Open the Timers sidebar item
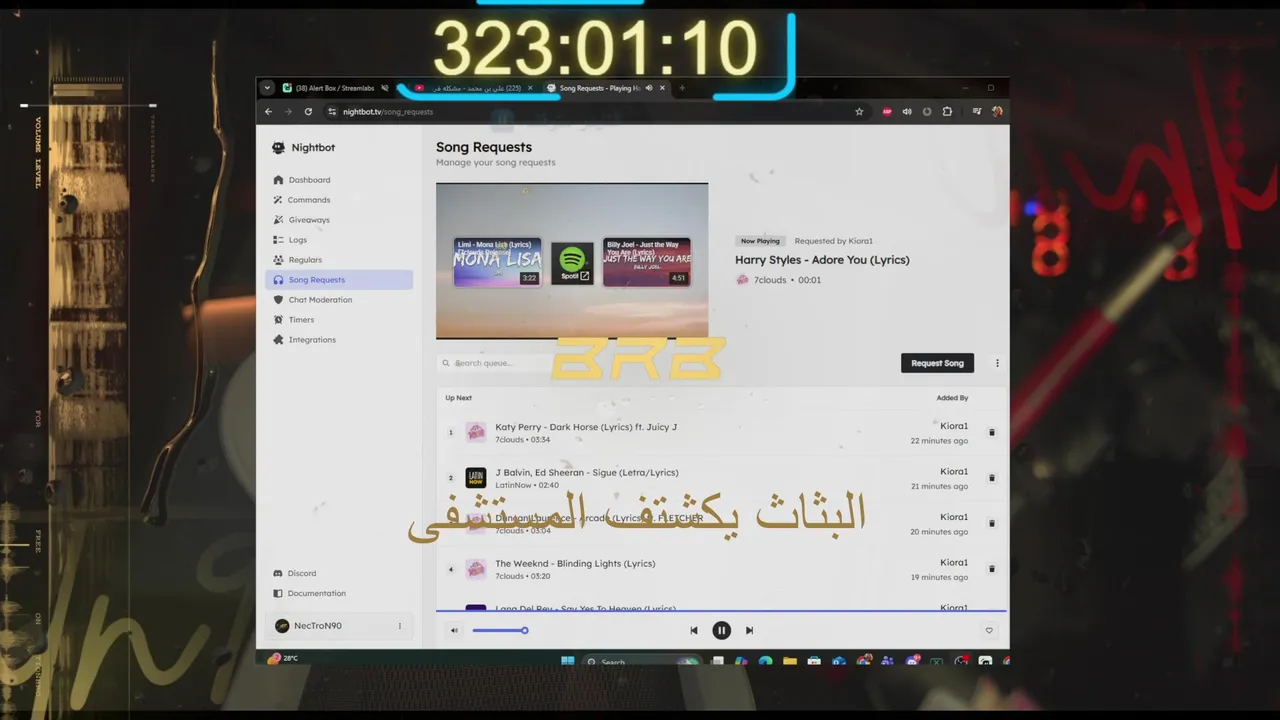Screen dimensions: 1280x720 (339, 320)
